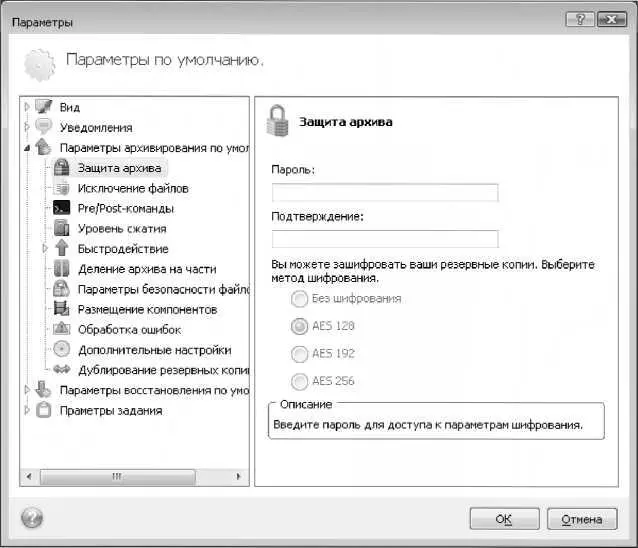The height and width of the screenshot is (548, 638).
Task: Click the Дополнительные настройки icon
Action: [61, 349]
